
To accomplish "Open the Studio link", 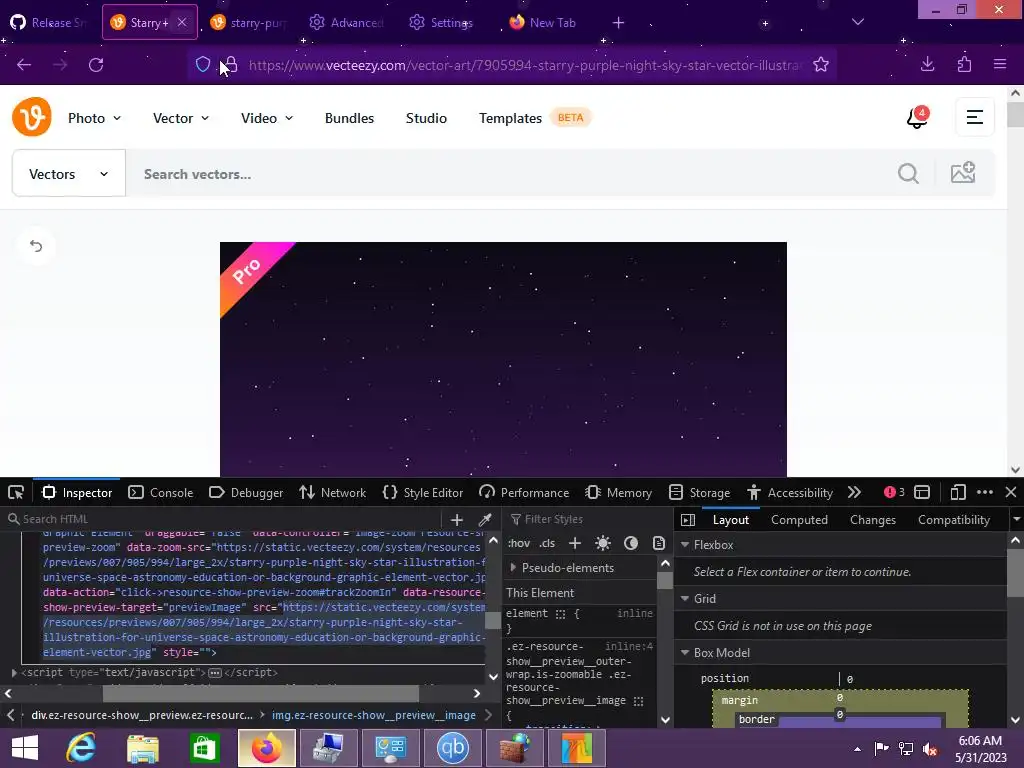I will (x=426, y=118).
